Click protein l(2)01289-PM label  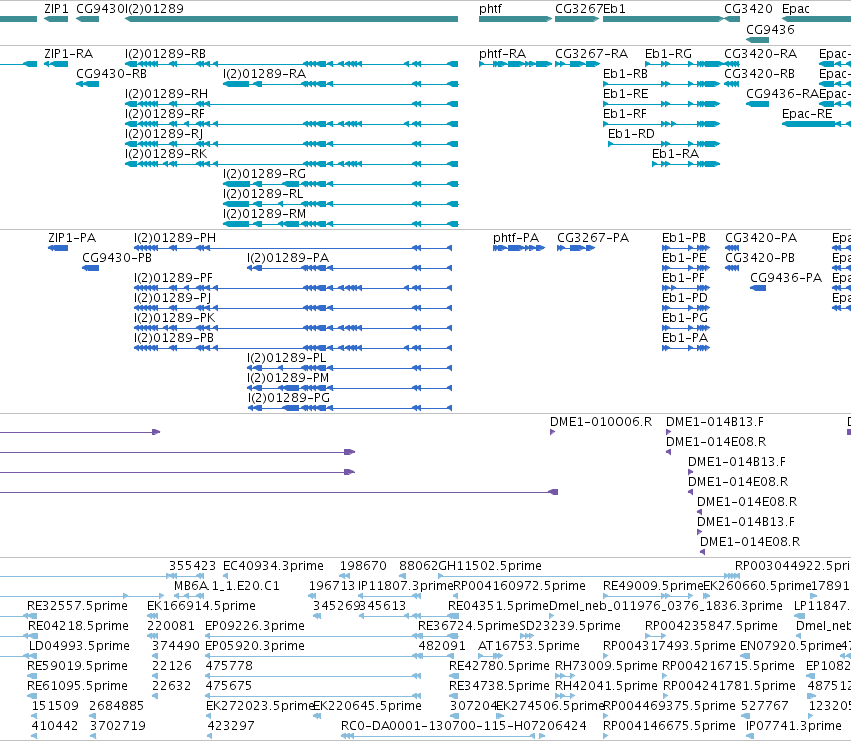[288, 378]
